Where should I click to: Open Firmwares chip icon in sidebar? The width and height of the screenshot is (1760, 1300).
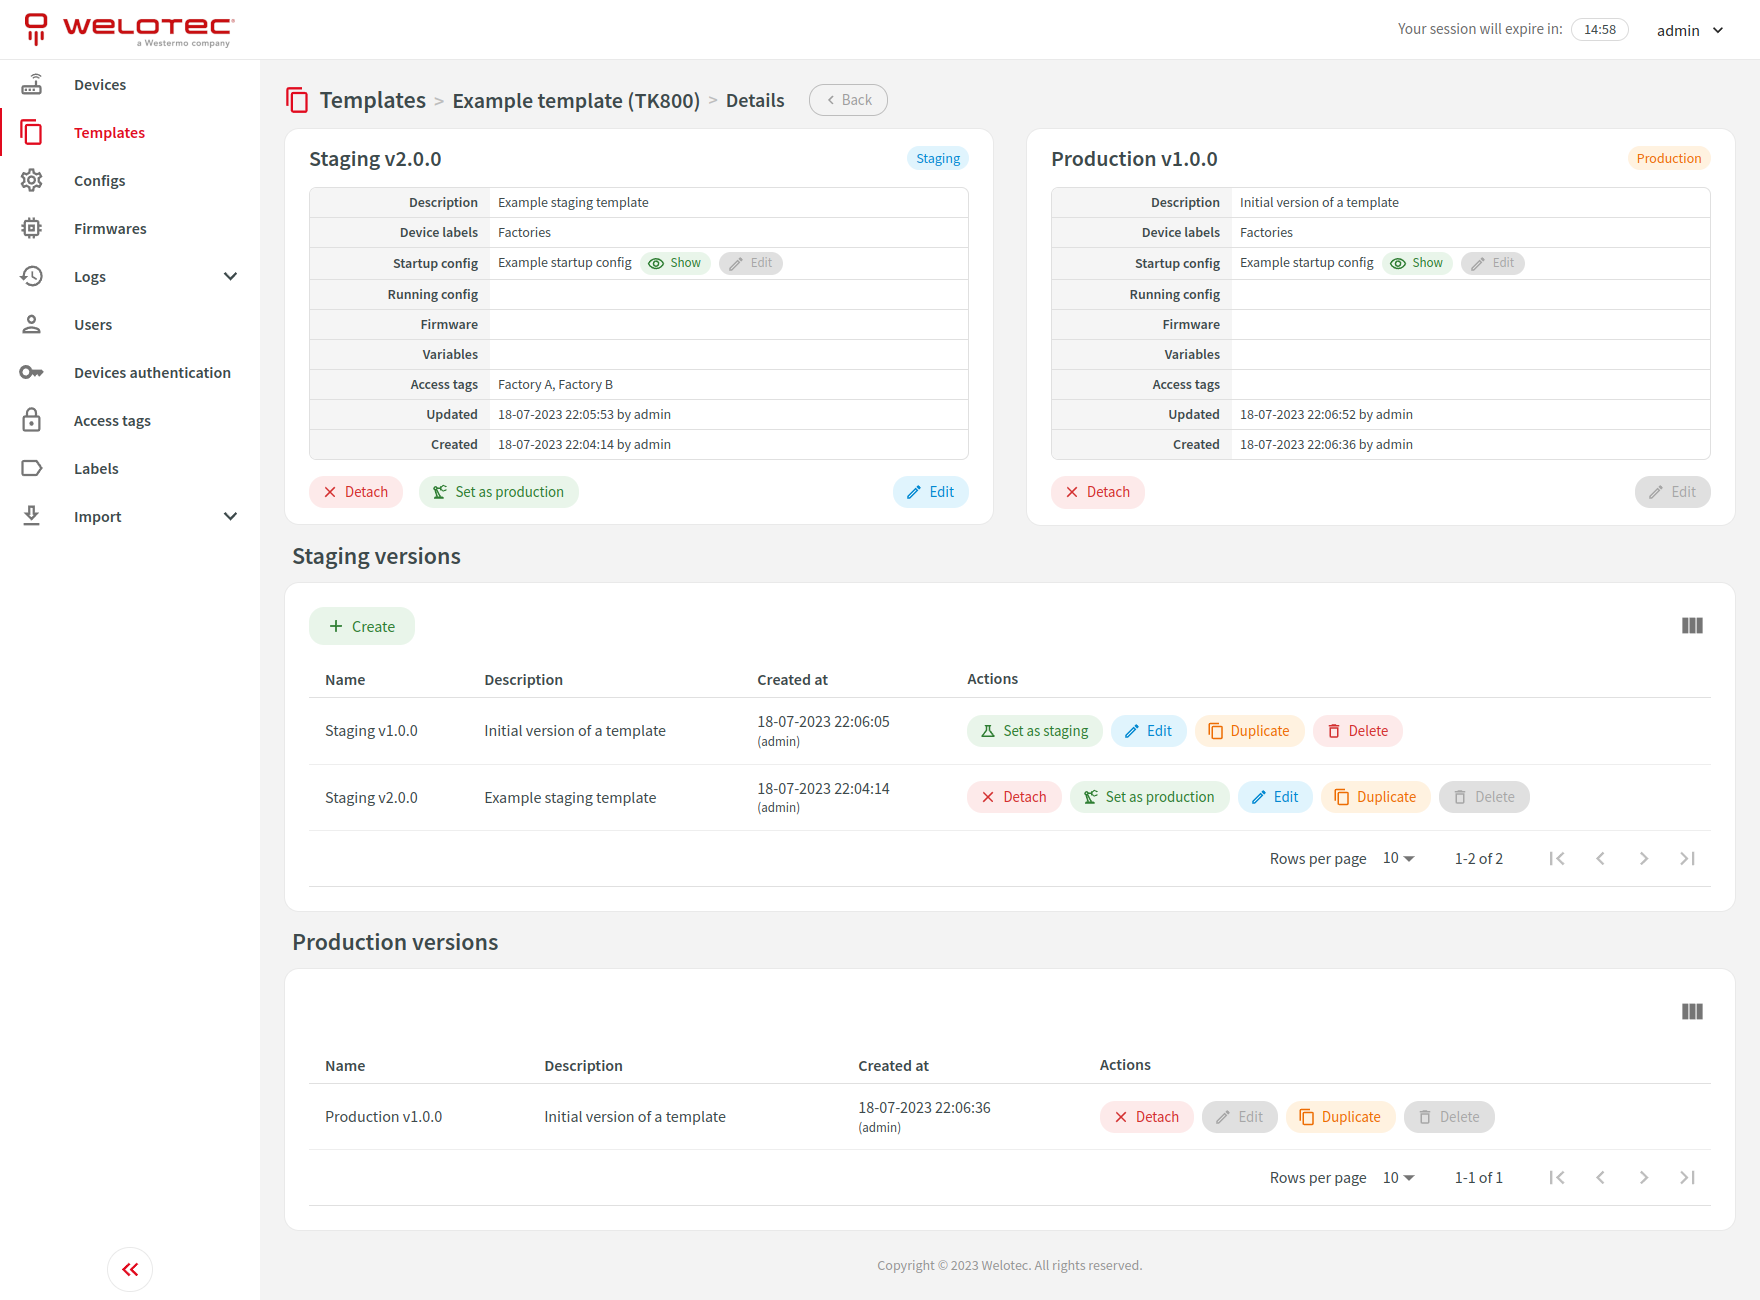[32, 229]
